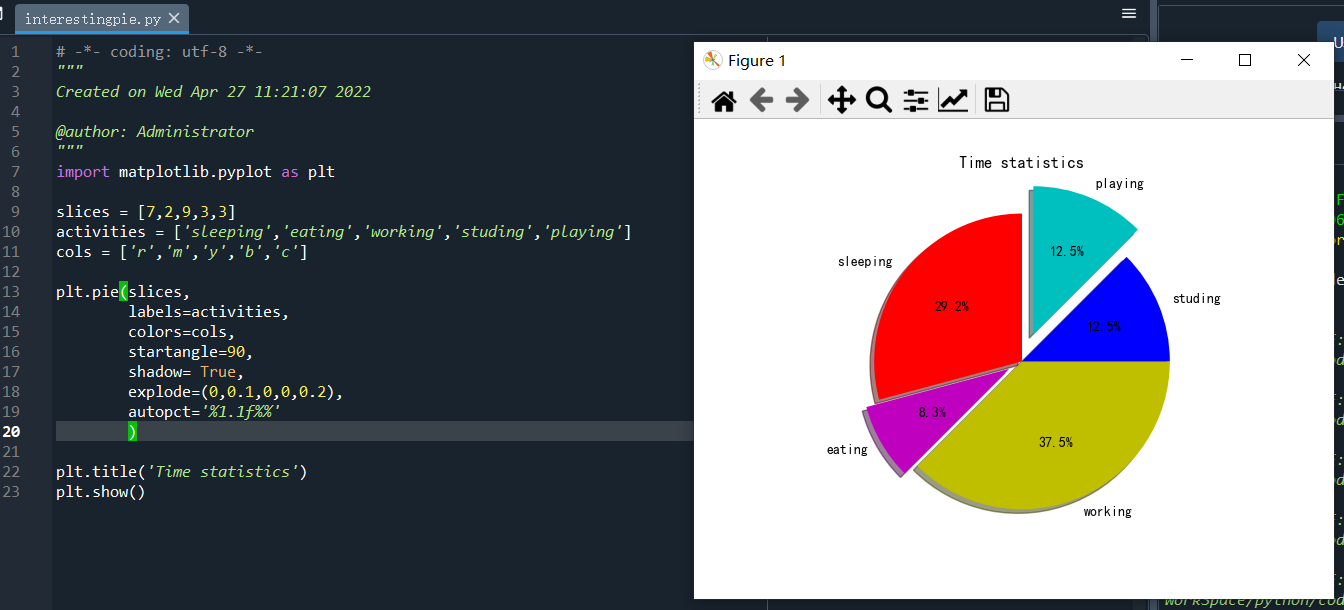Save the figure with floppy disk icon

[996, 100]
